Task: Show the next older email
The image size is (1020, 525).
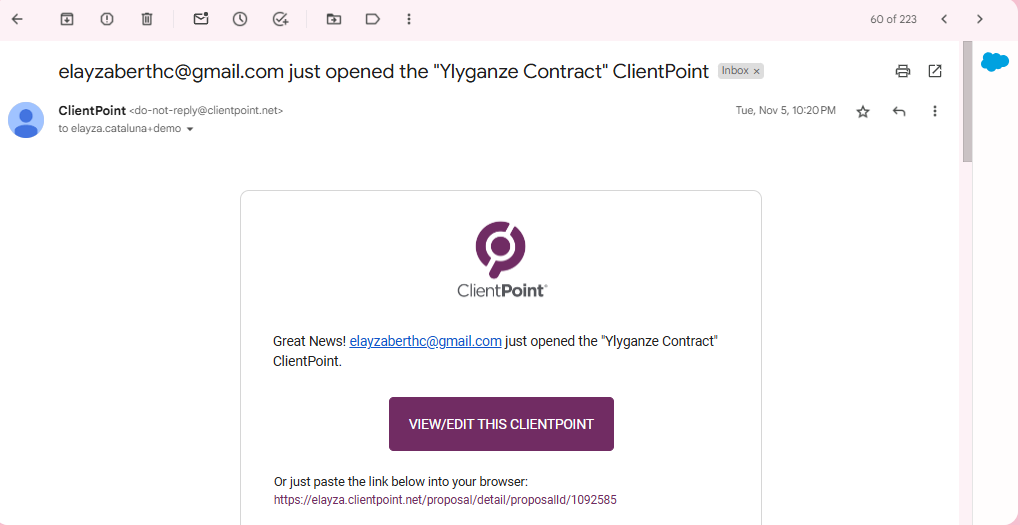Action: pyautogui.click(x=980, y=20)
